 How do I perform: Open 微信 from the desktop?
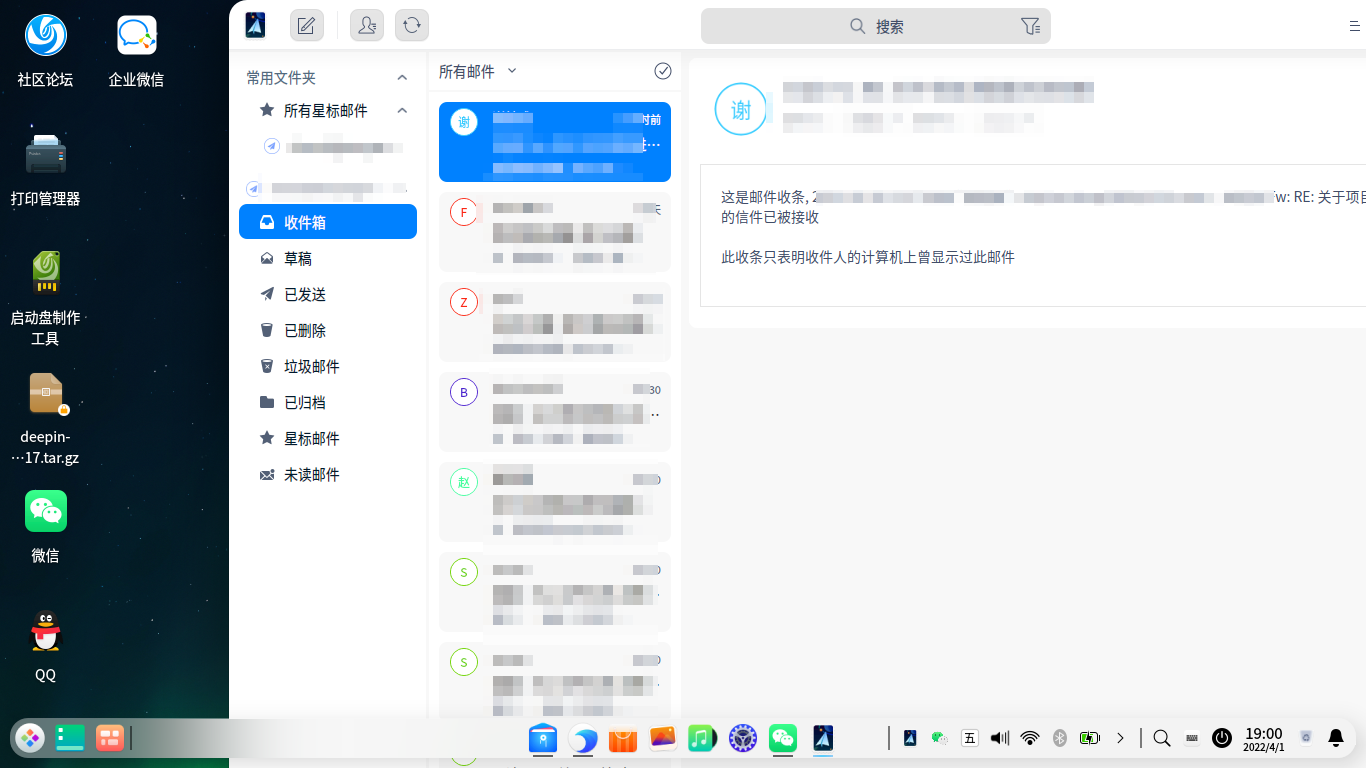point(44,510)
